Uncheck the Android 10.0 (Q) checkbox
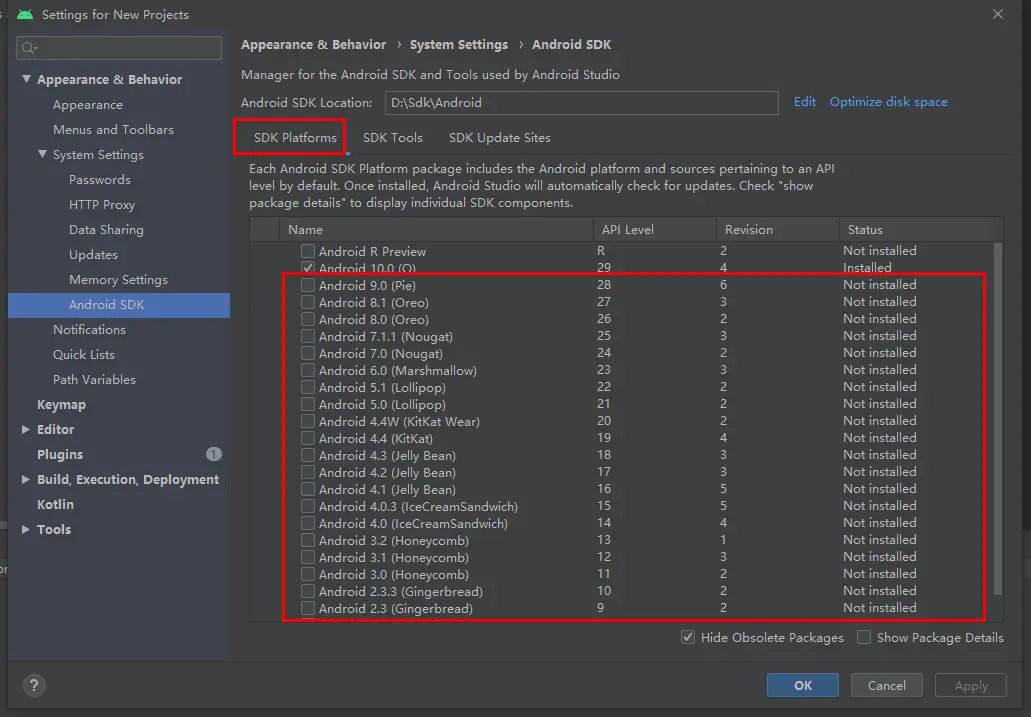The width and height of the screenshot is (1031, 717). (x=308, y=268)
